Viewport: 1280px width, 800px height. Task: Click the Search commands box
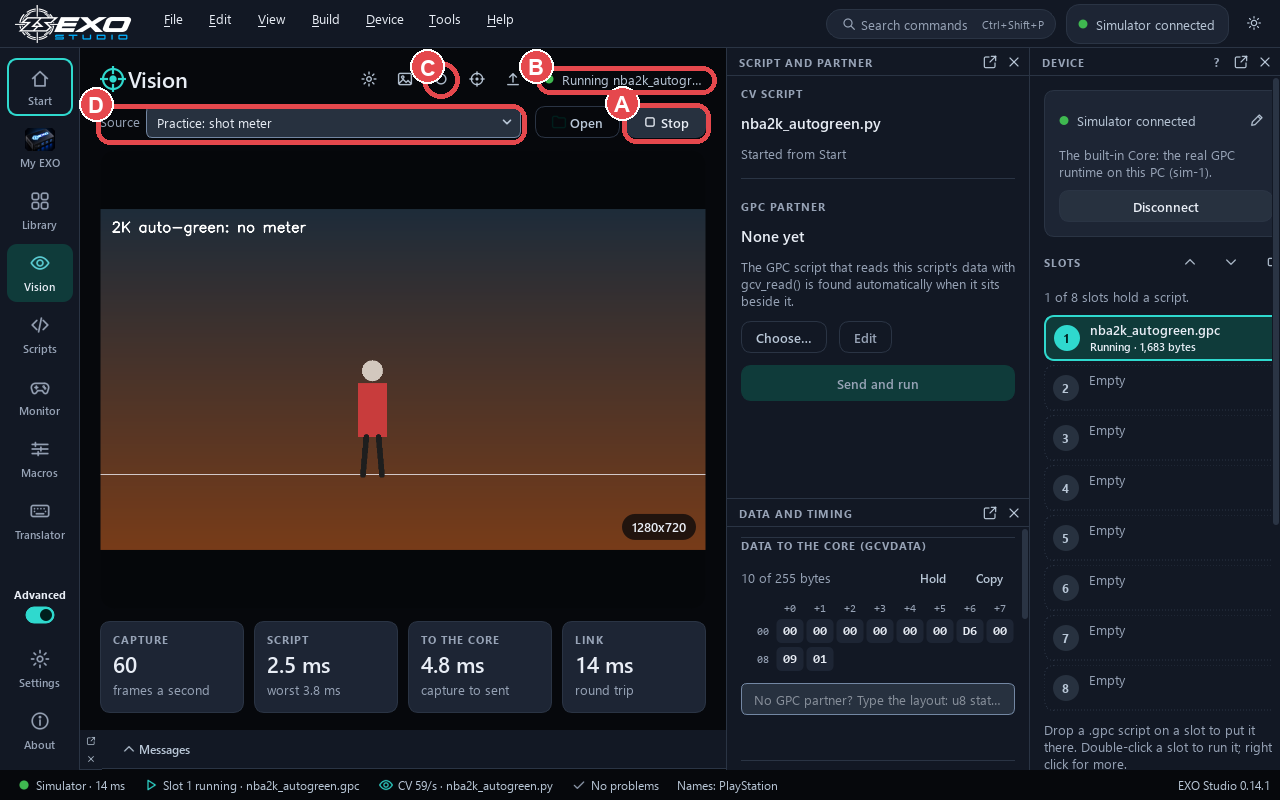coord(942,24)
